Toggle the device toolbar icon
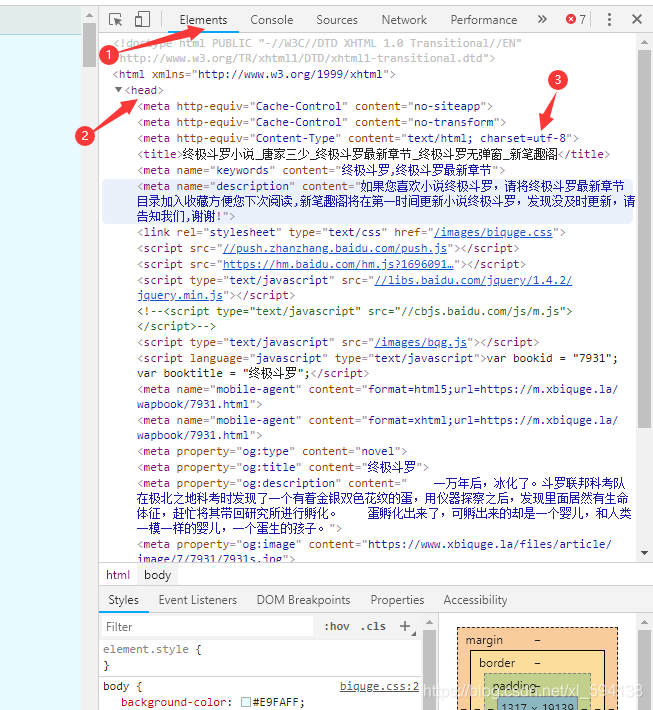This screenshot has width=653, height=710. (x=142, y=19)
